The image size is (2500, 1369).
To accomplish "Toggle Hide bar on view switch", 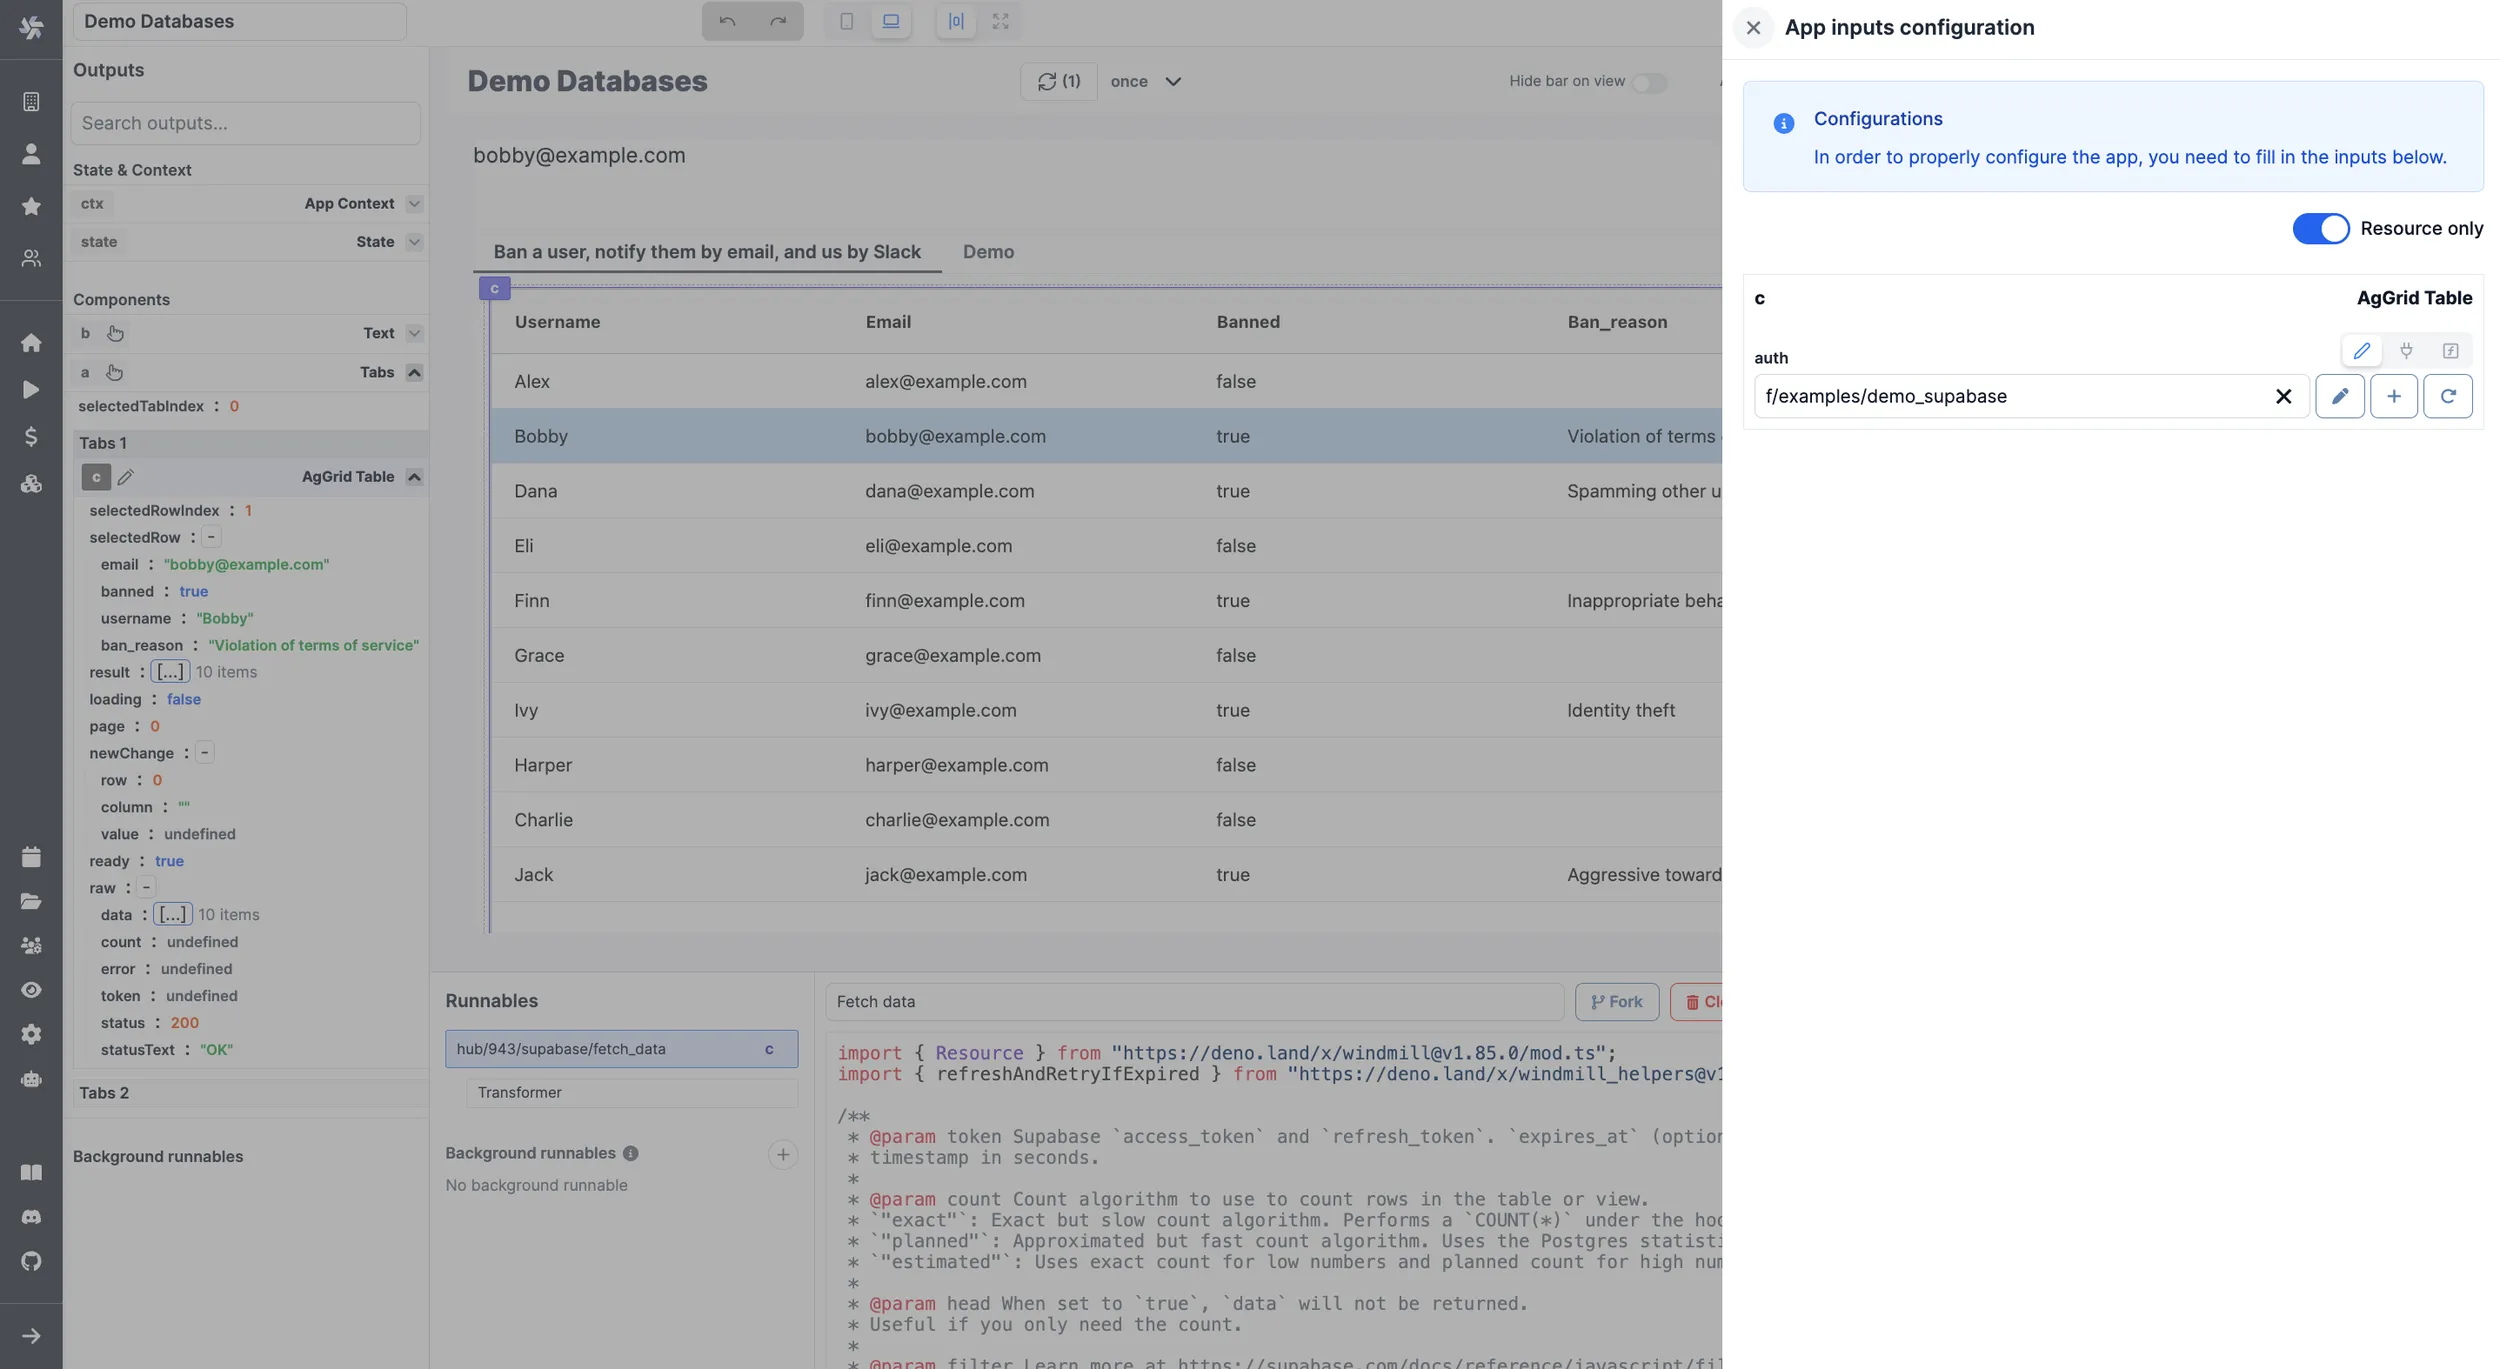I will click(1648, 82).
